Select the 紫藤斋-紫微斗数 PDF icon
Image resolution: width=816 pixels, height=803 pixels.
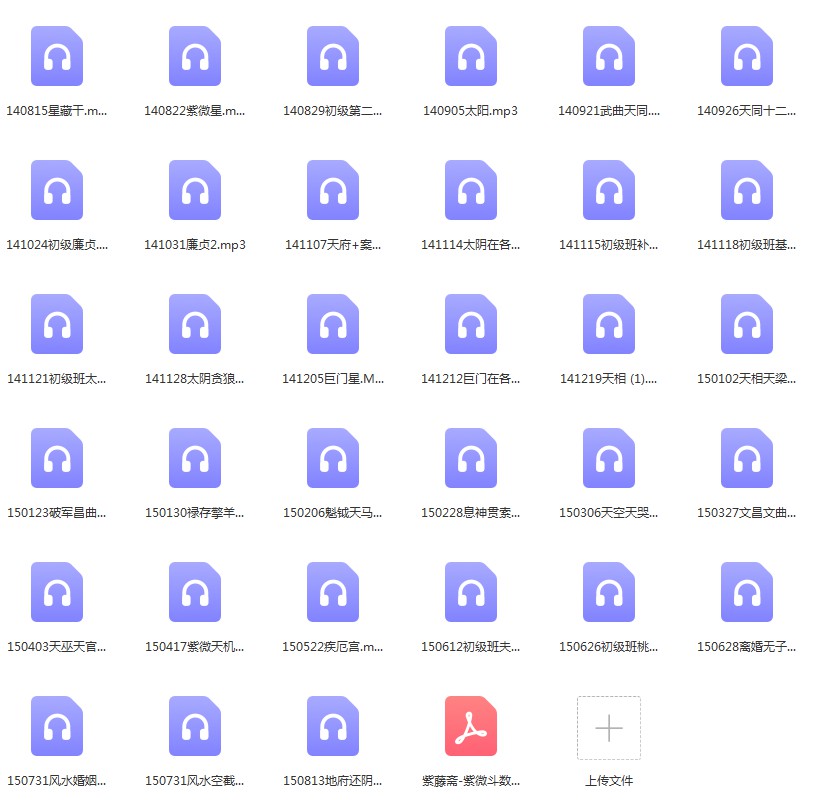471,728
